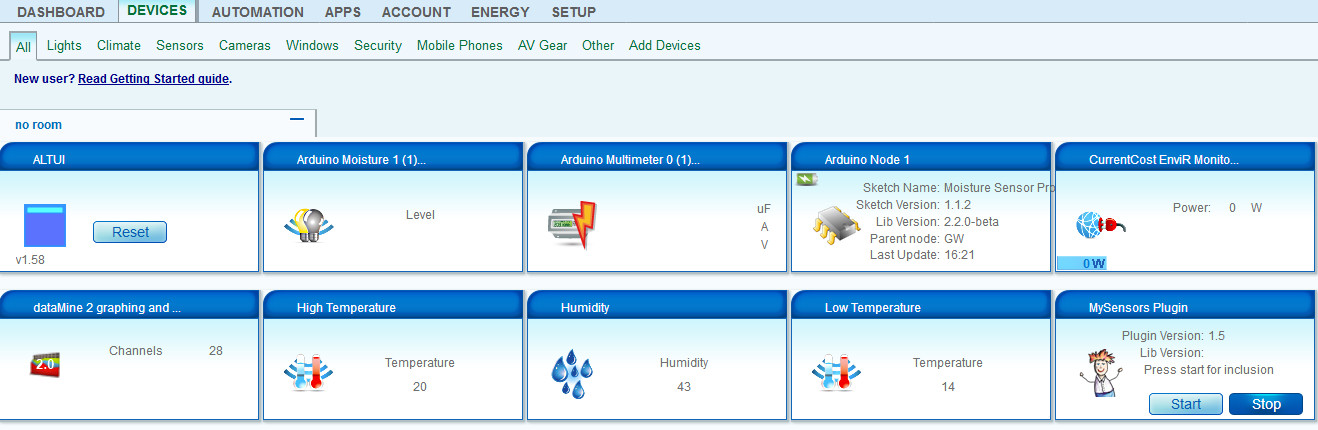The image size is (1318, 430).
Task: Open the AUTOMATION menu tab
Action: 257,12
